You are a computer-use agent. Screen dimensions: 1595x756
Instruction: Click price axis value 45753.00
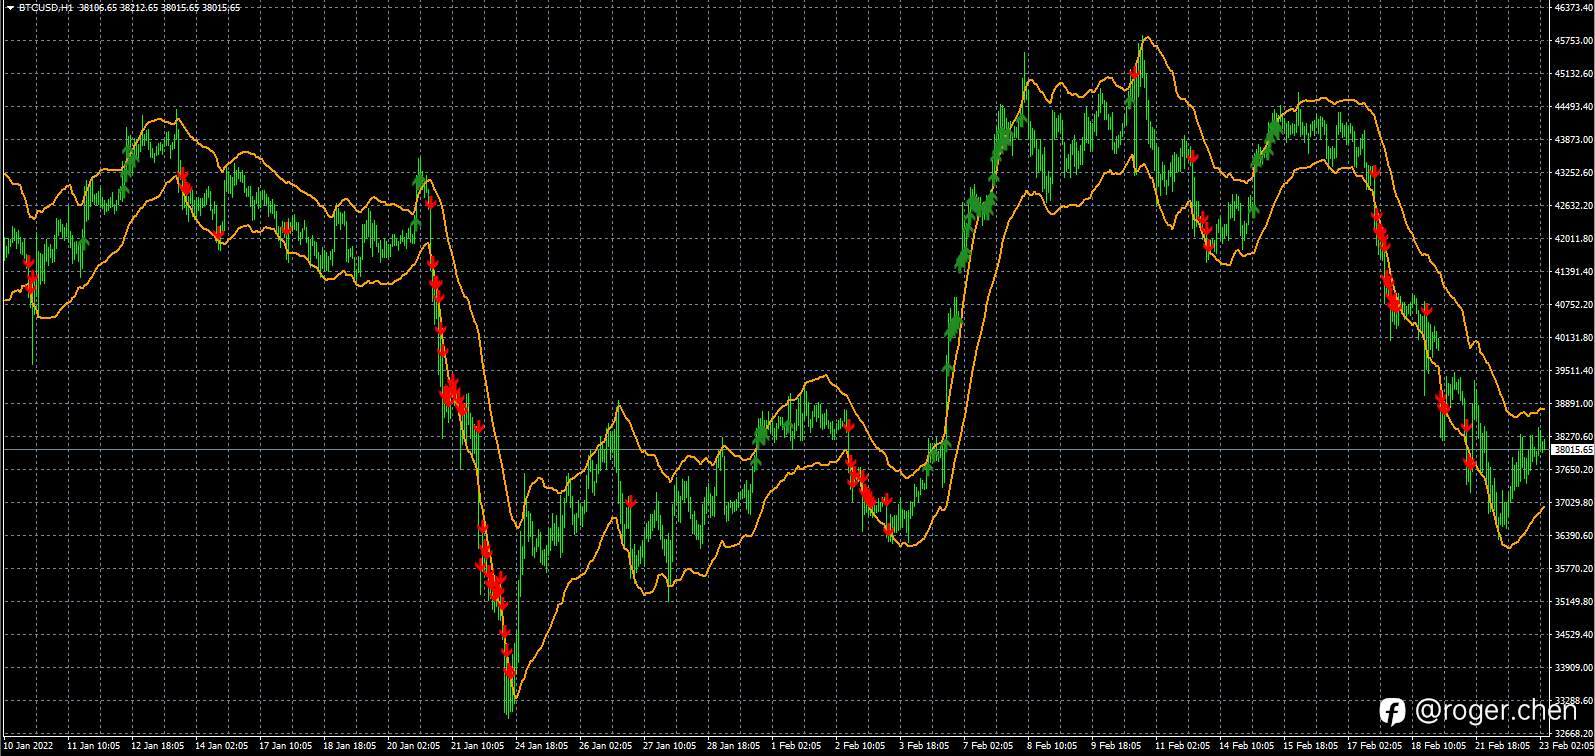[x=1573, y=40]
